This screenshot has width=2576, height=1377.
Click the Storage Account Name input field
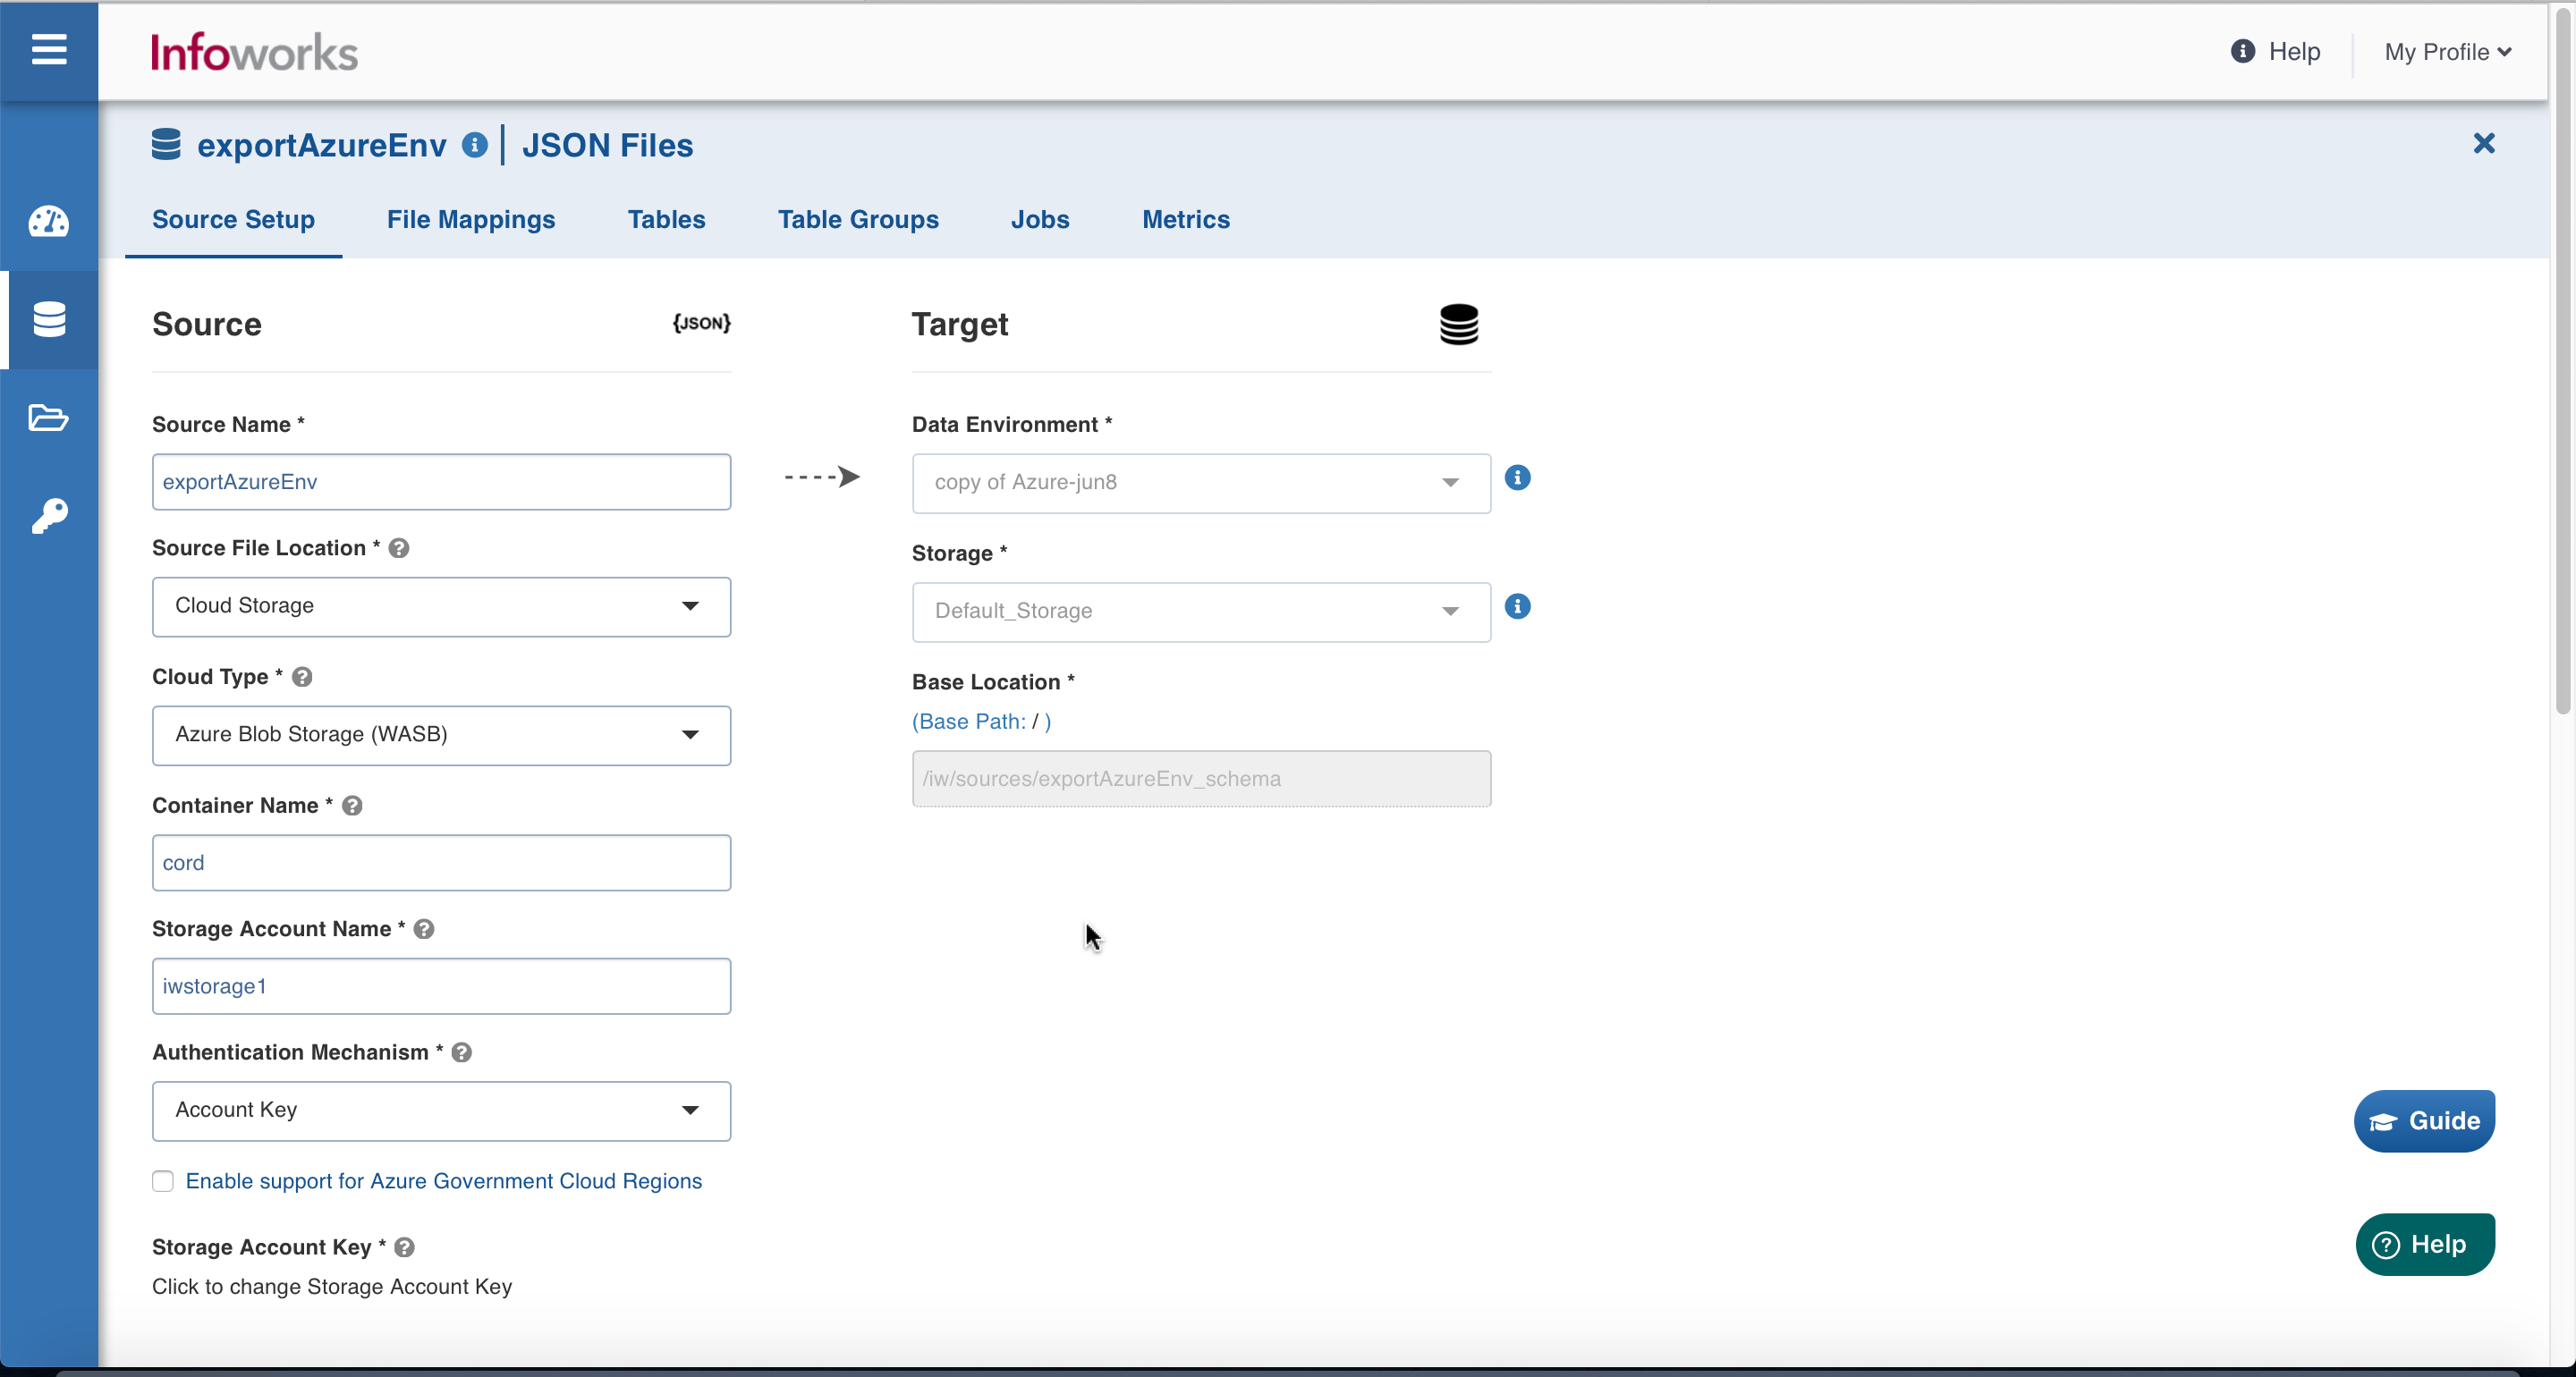441,986
